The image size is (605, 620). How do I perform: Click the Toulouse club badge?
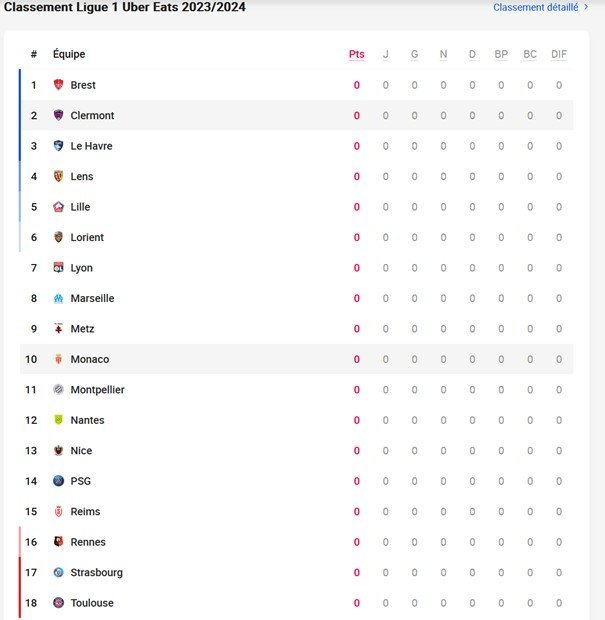coord(59,603)
